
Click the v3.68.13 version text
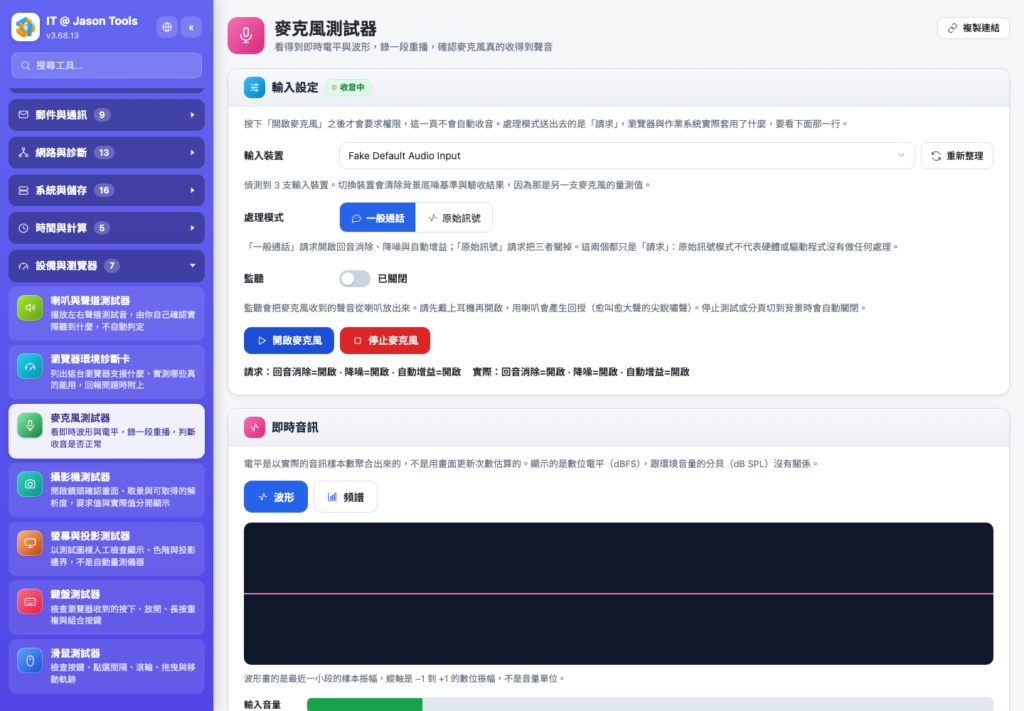pyautogui.click(x=63, y=36)
